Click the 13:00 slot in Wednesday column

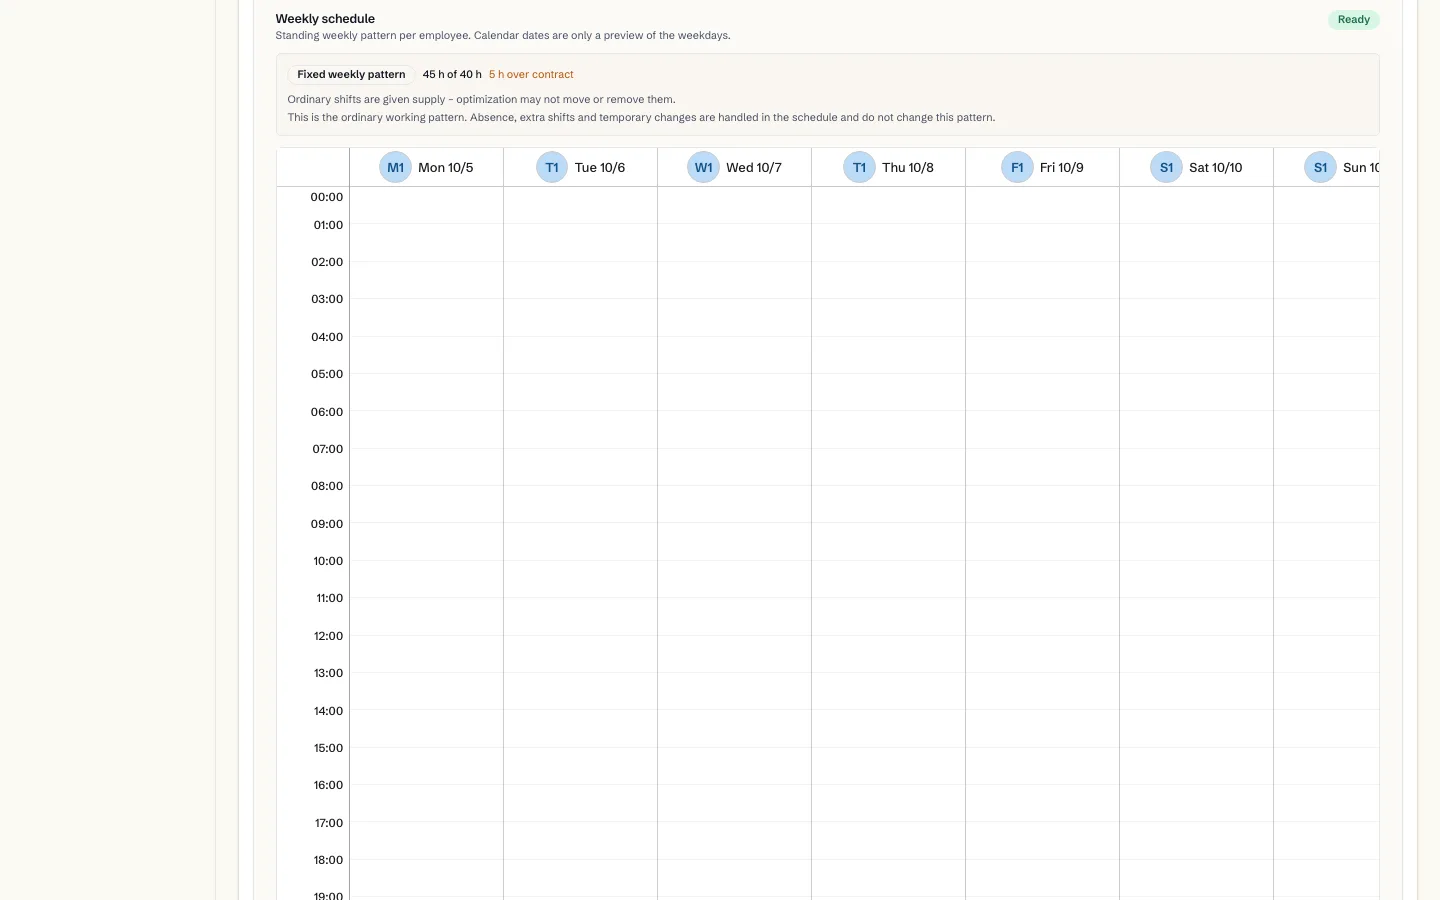pos(734,691)
